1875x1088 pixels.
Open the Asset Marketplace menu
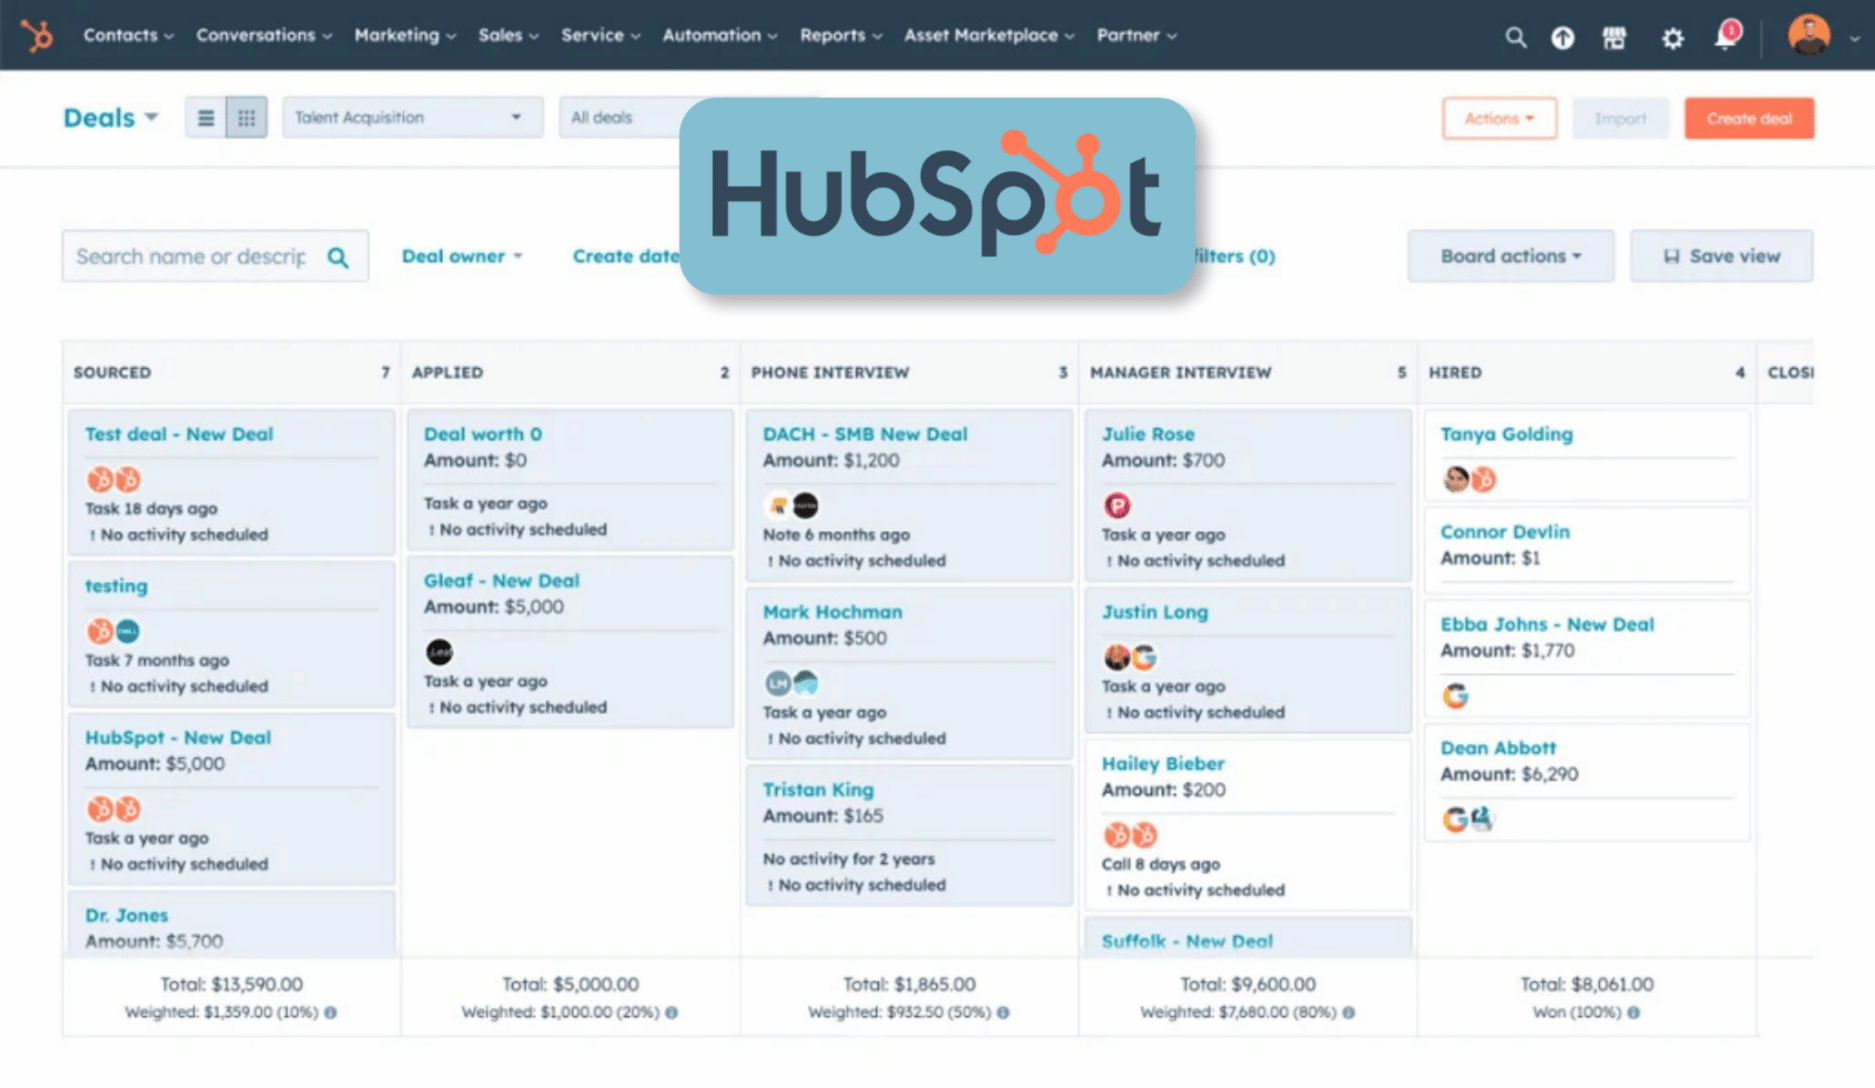(989, 35)
